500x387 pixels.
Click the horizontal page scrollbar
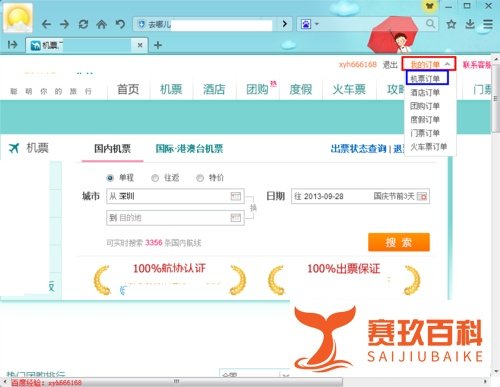[176, 381]
